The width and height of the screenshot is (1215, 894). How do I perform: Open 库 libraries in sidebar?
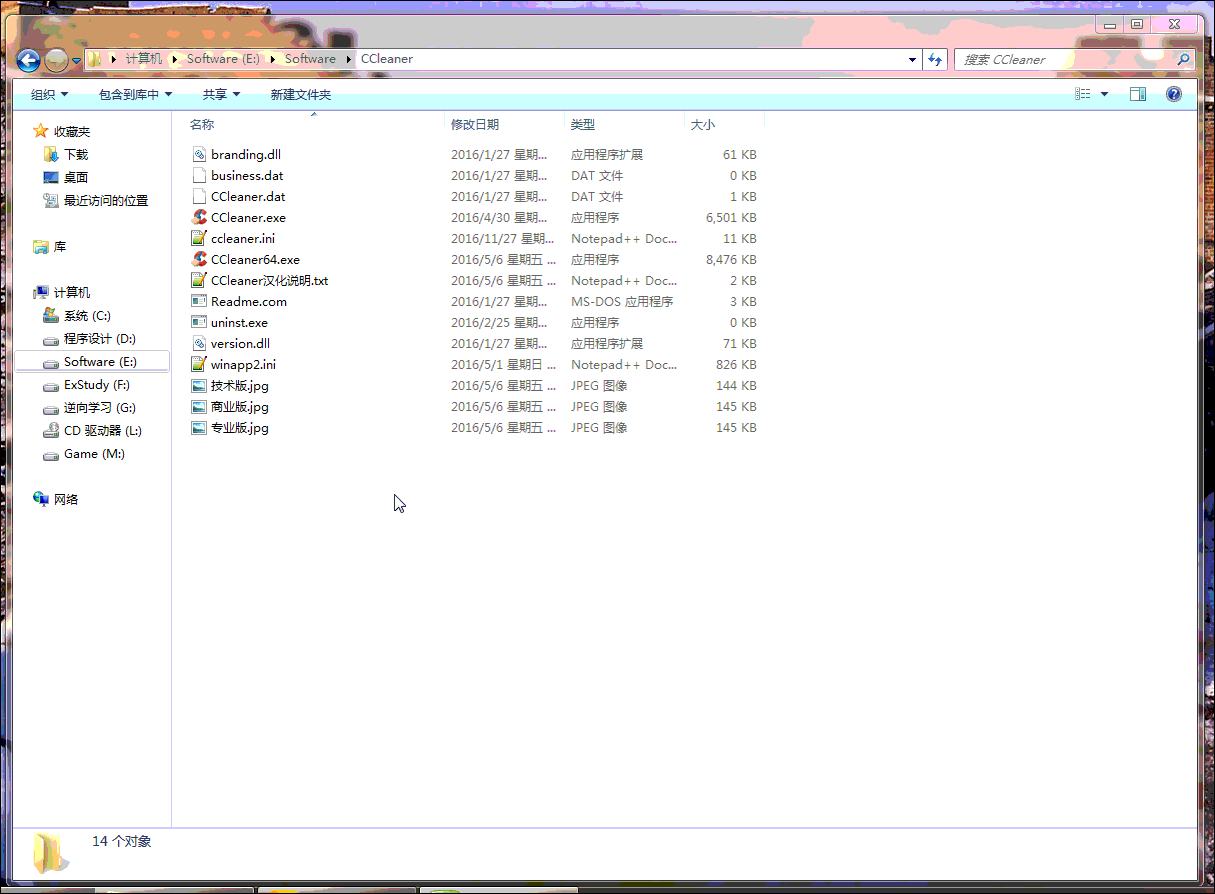click(50, 246)
